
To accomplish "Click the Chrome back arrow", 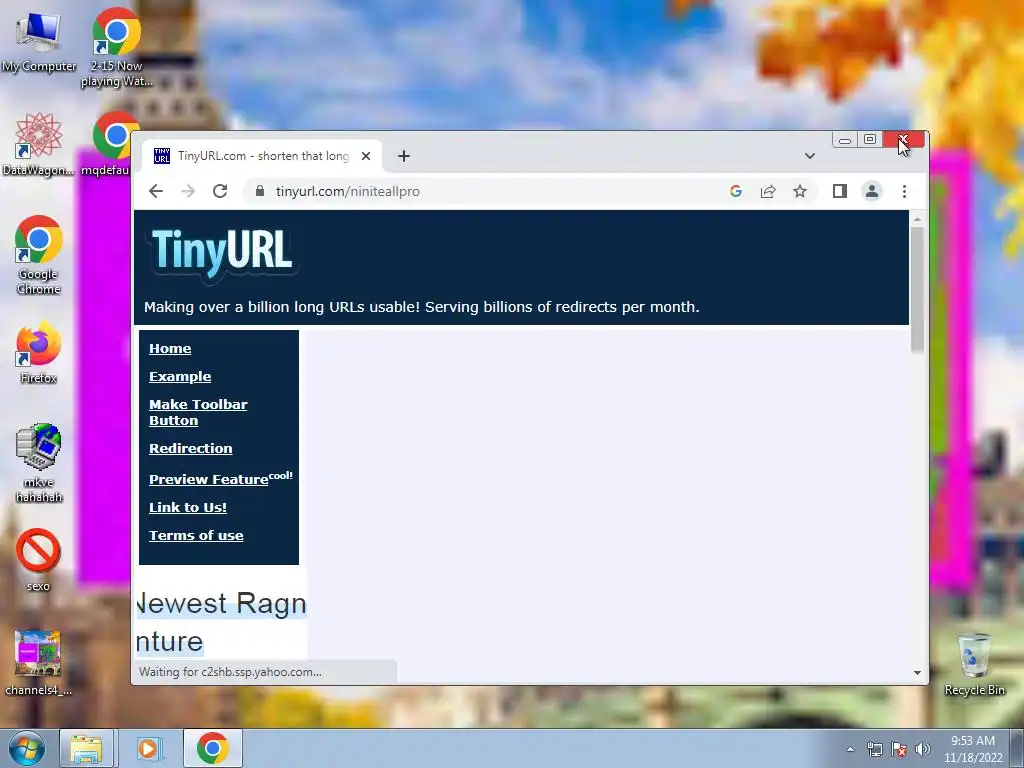I will tap(155, 191).
